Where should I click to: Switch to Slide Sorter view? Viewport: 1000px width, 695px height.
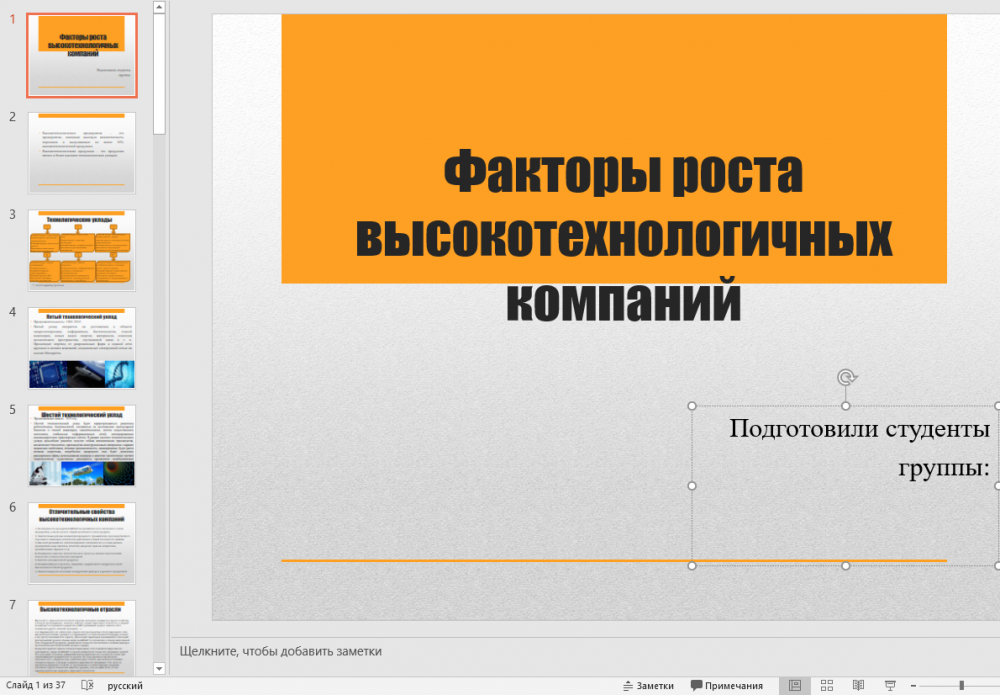click(827, 685)
